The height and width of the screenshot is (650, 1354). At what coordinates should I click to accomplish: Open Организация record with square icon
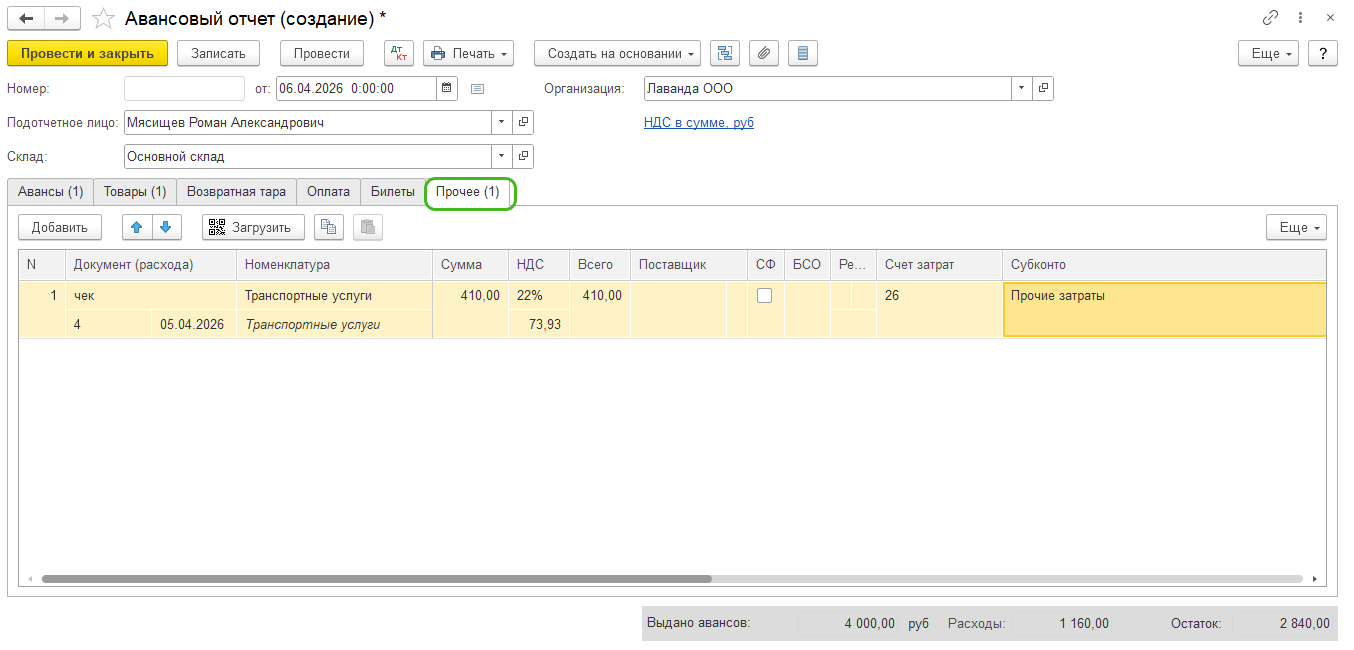pos(1043,88)
